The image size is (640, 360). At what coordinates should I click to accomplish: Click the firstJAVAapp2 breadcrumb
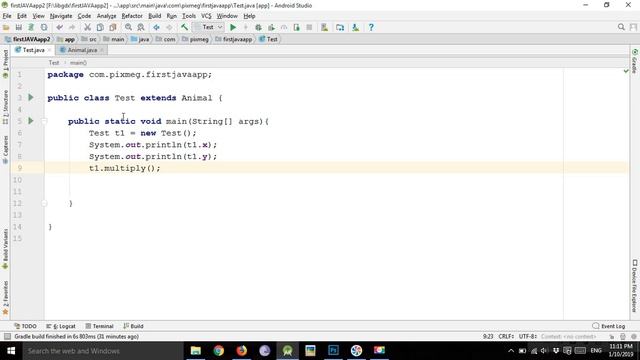tap(27, 39)
